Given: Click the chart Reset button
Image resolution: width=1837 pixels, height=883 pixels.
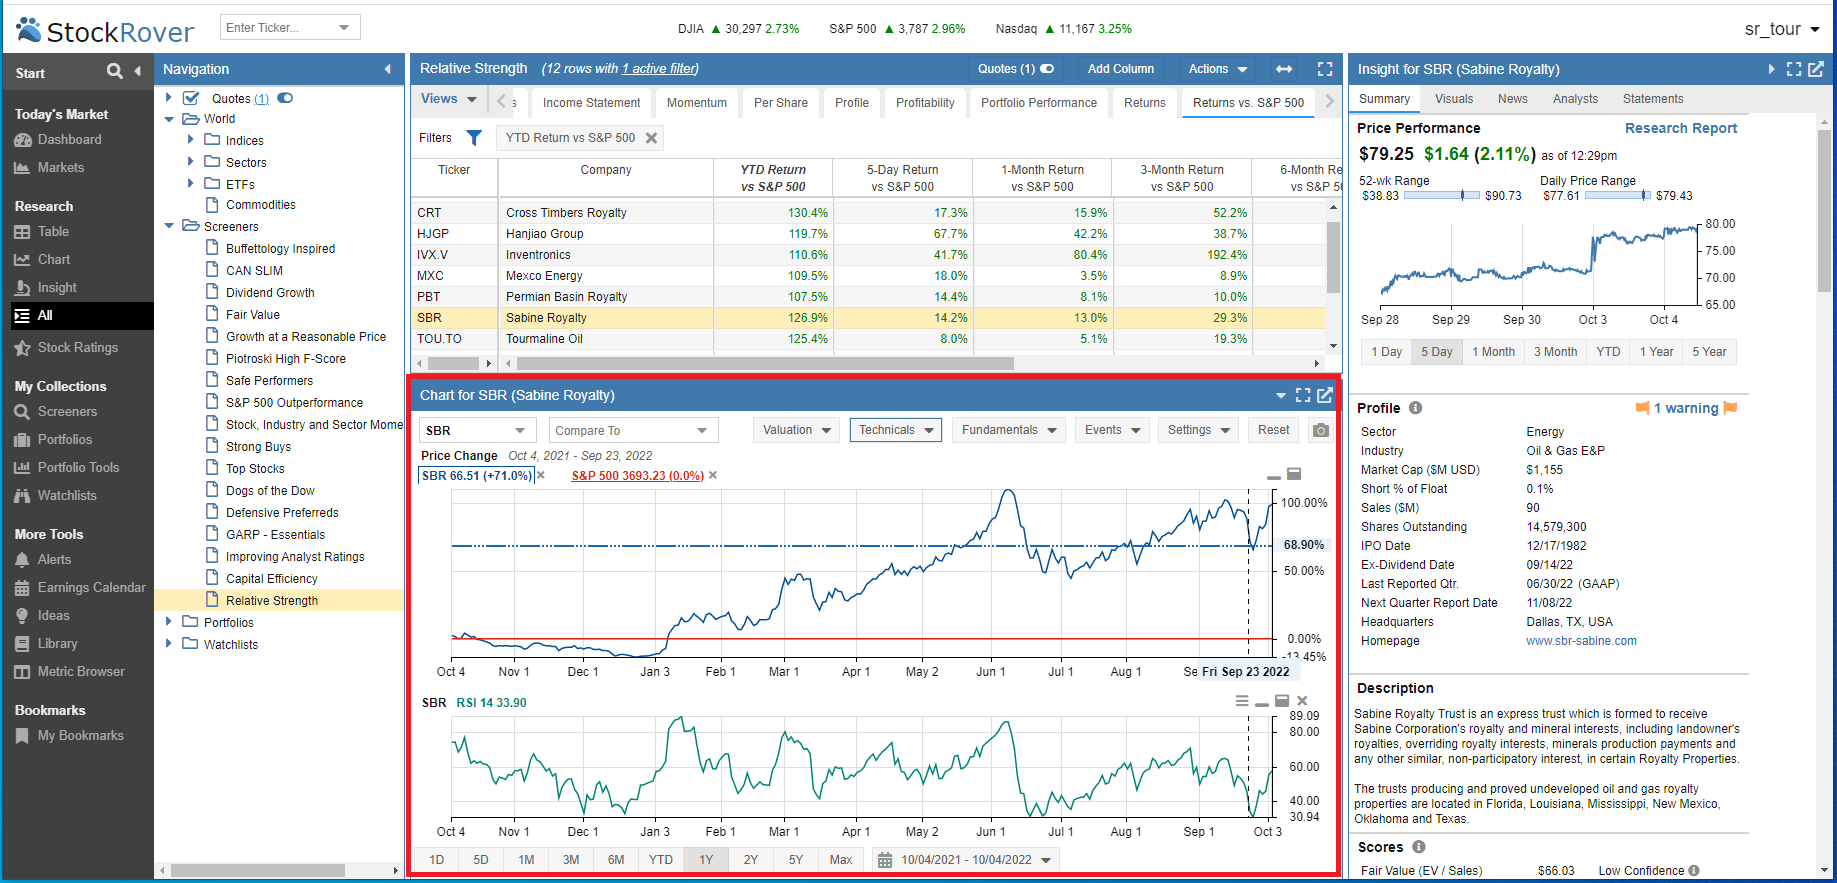Looking at the screenshot, I should pos(1274,430).
